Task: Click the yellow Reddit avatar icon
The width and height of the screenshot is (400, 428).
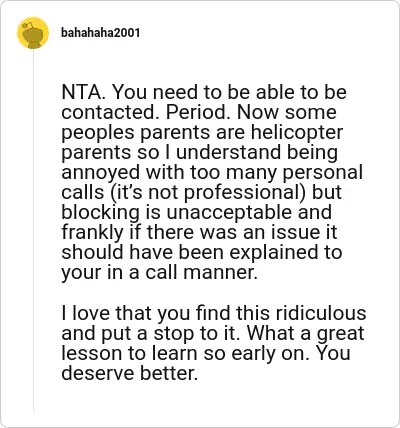Action: click(x=33, y=33)
